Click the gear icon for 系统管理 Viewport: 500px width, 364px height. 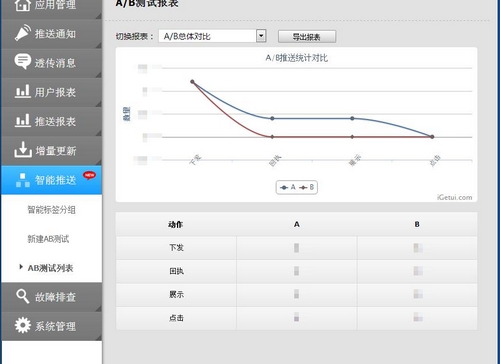[23, 325]
